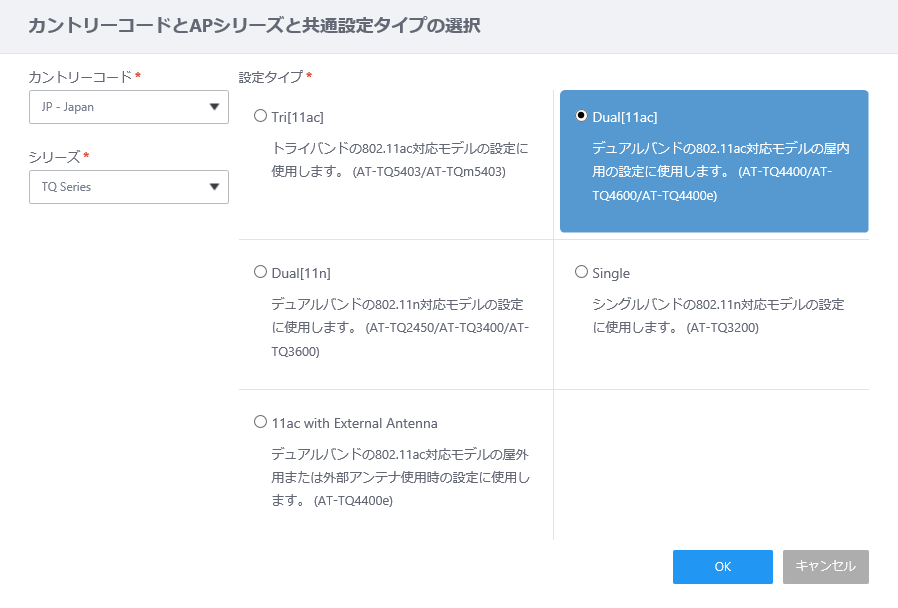Click the AT-TQ5403/AT-TQm5403 description text

400,160
